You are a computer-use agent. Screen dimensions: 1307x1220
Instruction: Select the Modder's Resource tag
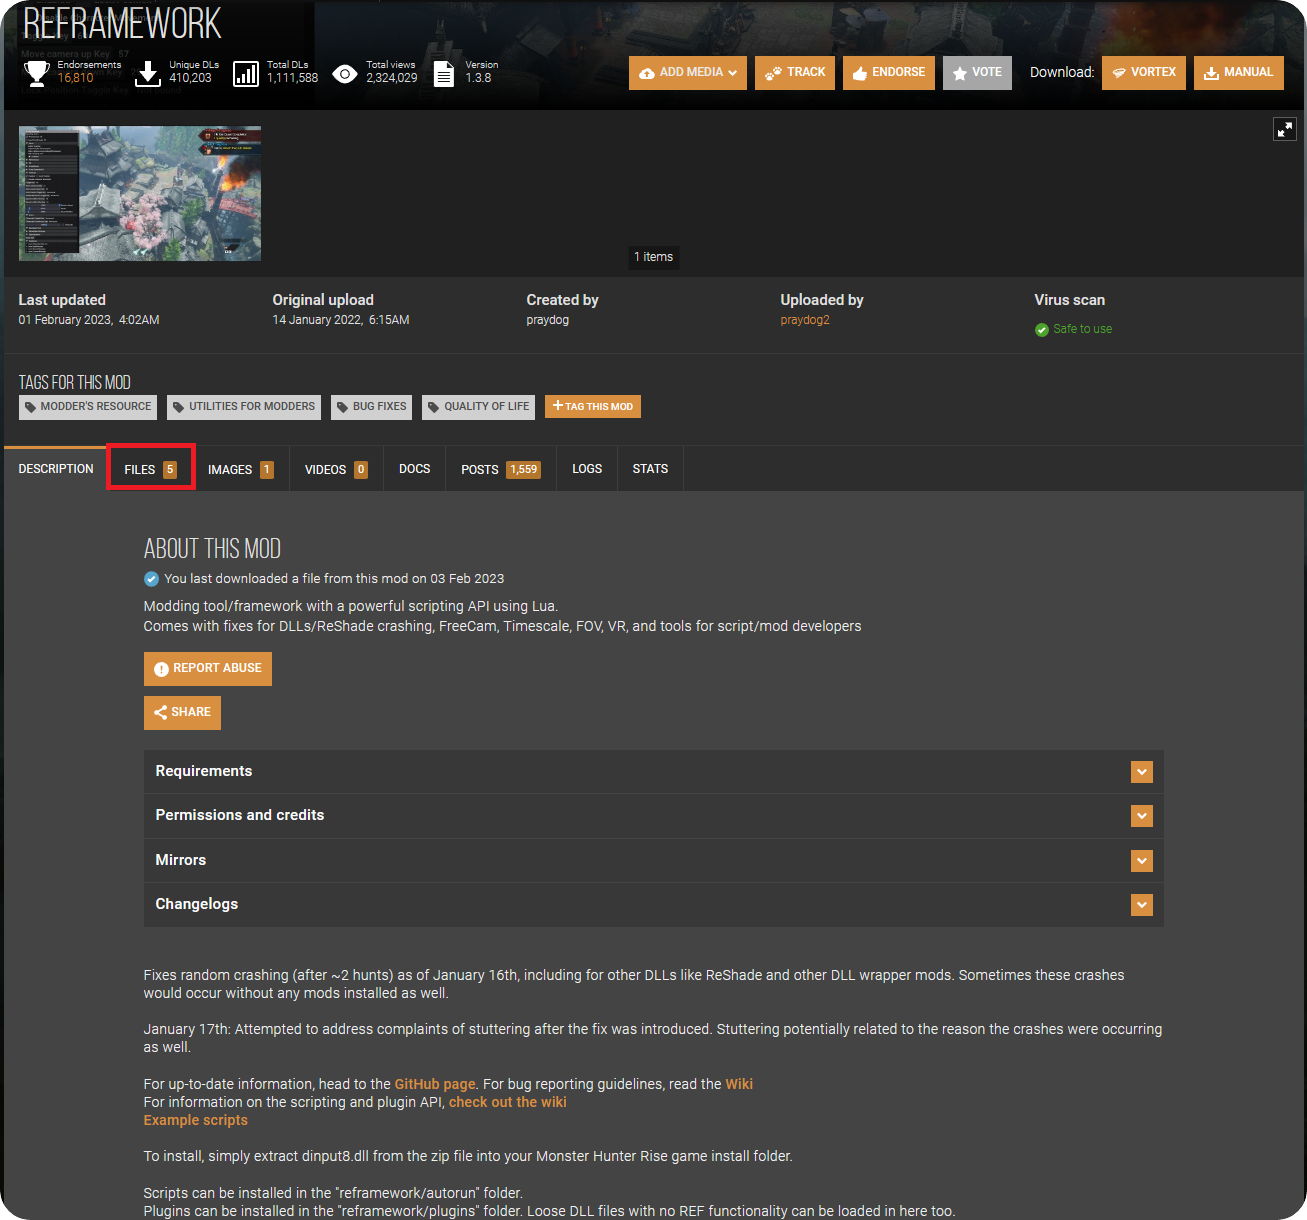coord(88,407)
